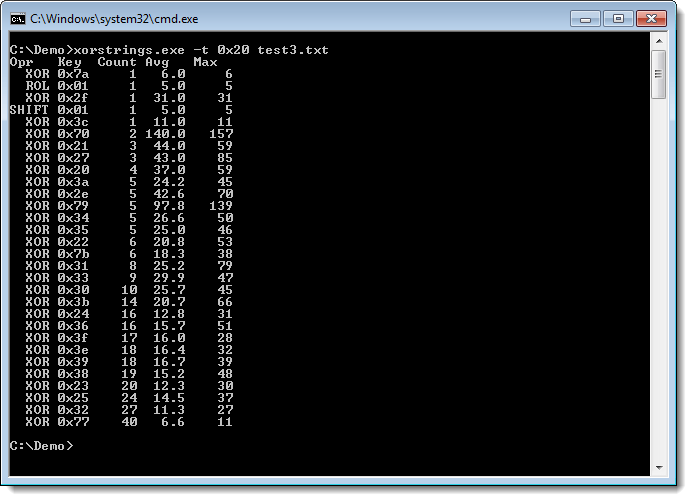The image size is (692, 501).
Task: Click the Key column header
Action: tap(69, 62)
